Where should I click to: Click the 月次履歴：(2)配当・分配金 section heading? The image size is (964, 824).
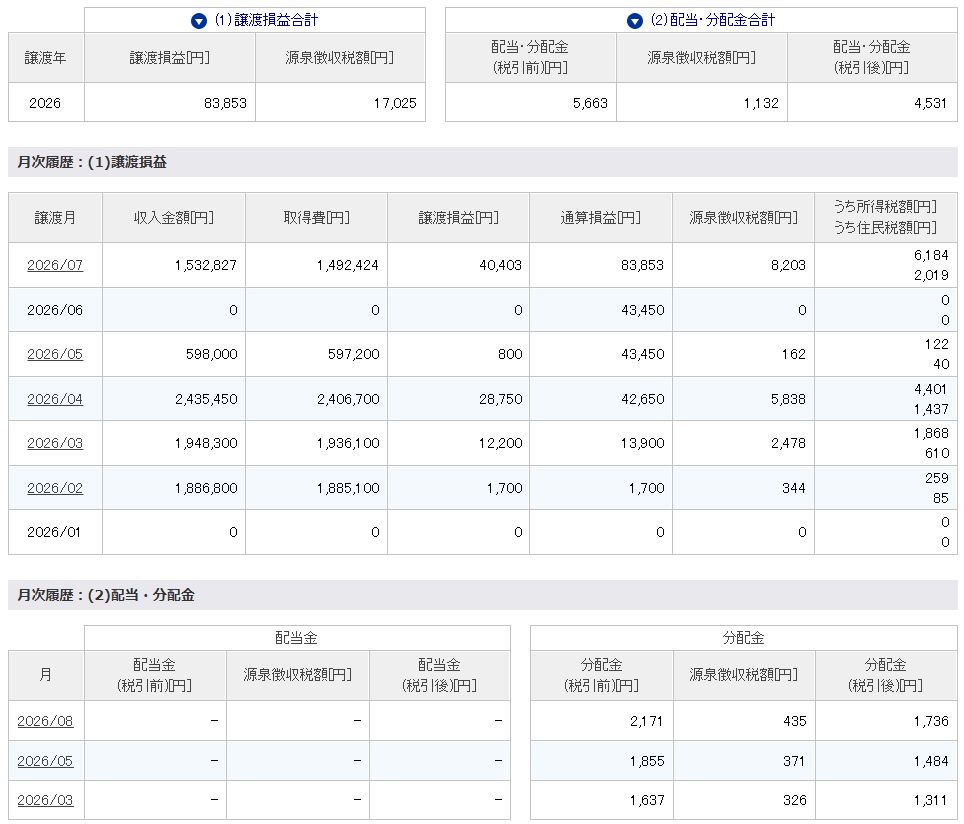tap(106, 595)
